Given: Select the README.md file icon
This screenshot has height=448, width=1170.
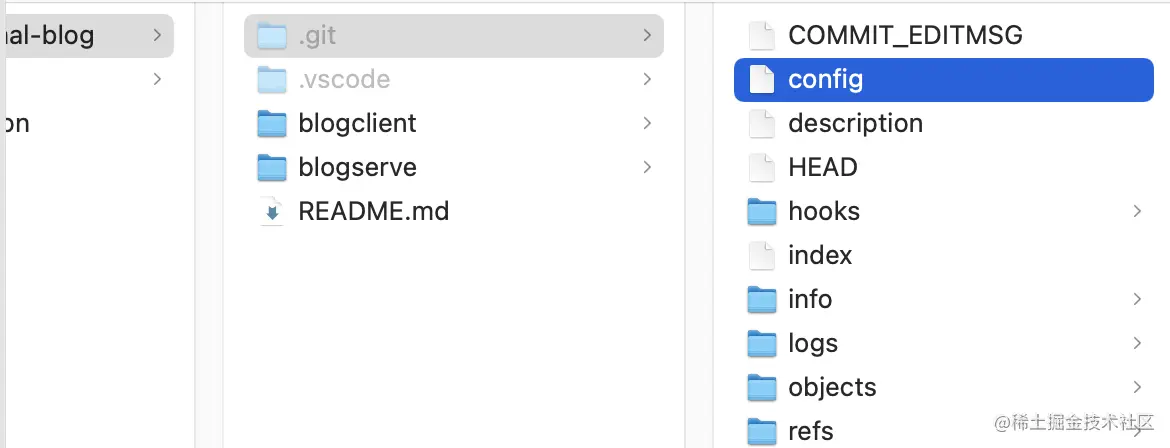Looking at the screenshot, I should 272,211.
